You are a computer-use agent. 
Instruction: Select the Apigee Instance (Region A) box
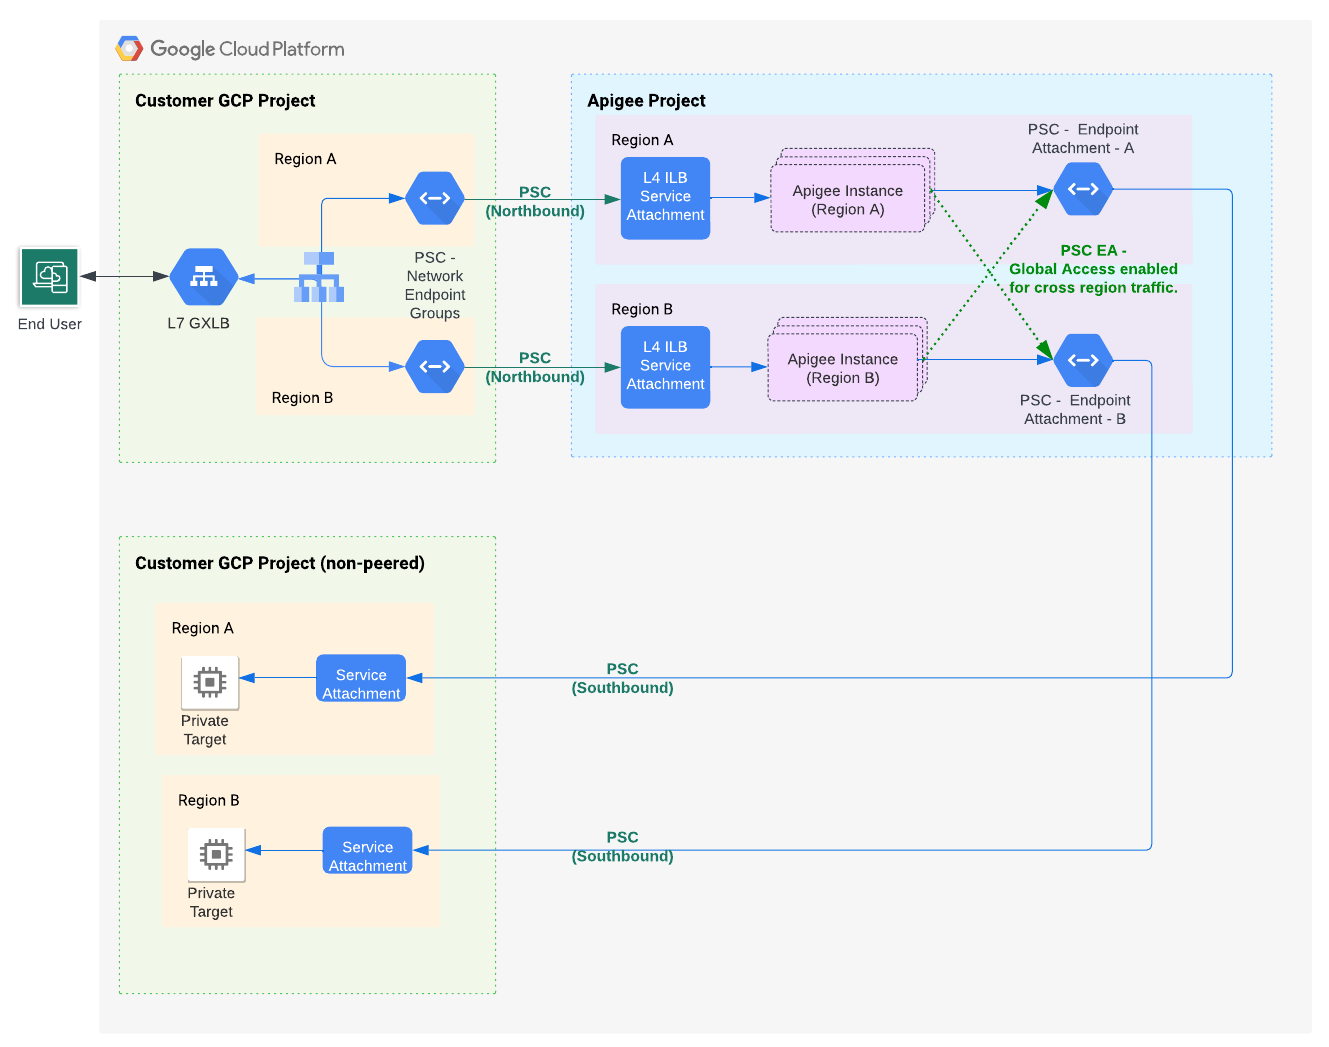coord(847,201)
